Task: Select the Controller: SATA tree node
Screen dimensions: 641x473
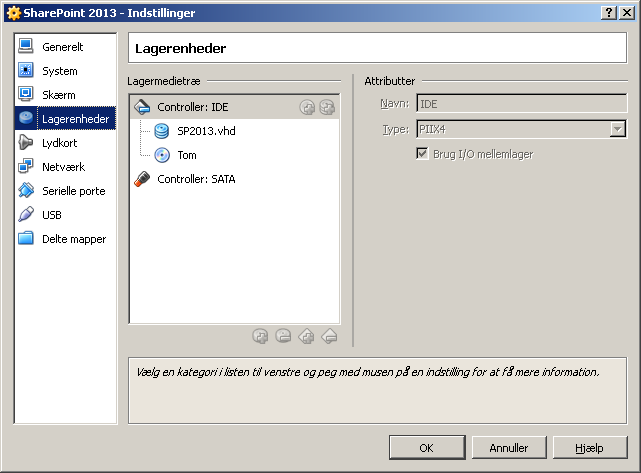Action: click(x=196, y=179)
